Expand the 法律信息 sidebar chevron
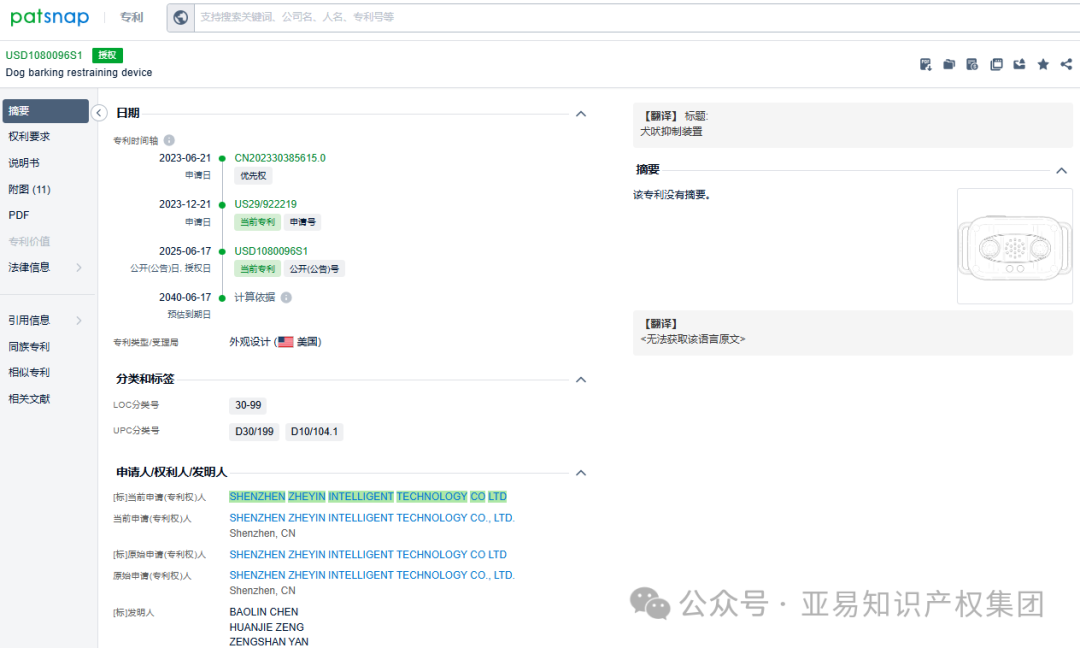Viewport: 1080px width, 648px height. point(79,267)
